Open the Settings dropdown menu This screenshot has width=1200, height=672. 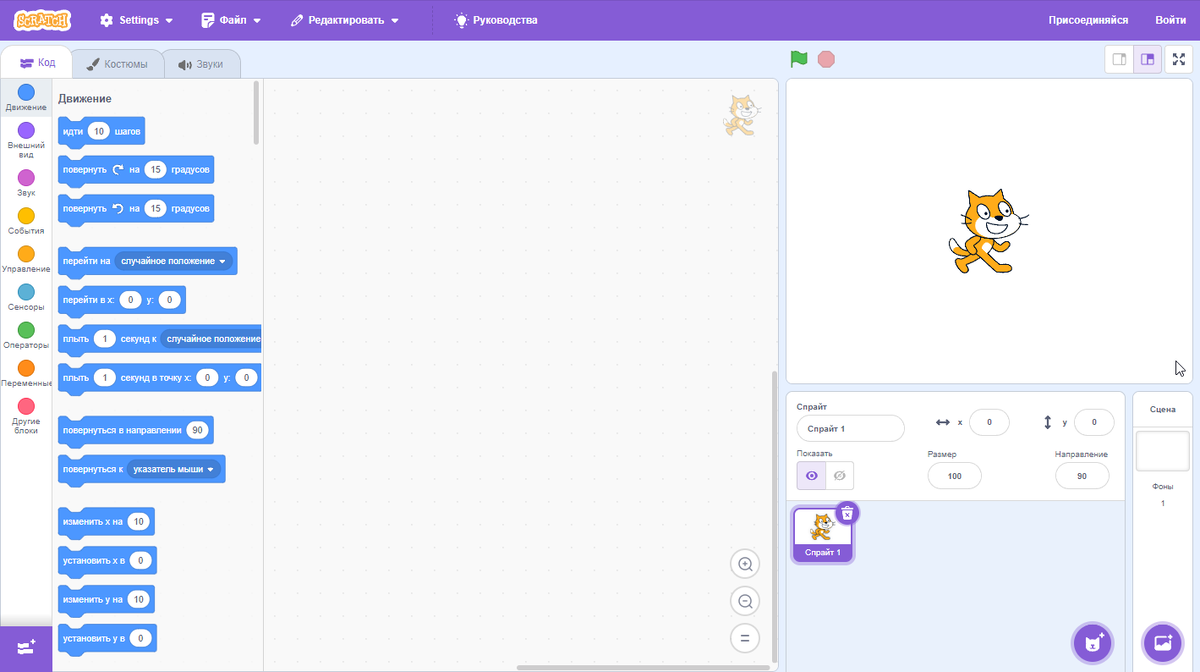point(136,20)
